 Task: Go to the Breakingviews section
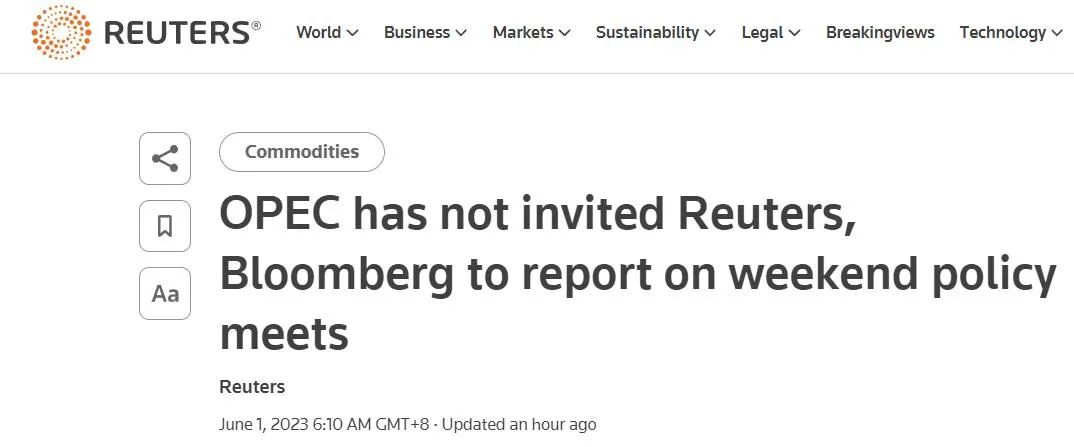(880, 32)
